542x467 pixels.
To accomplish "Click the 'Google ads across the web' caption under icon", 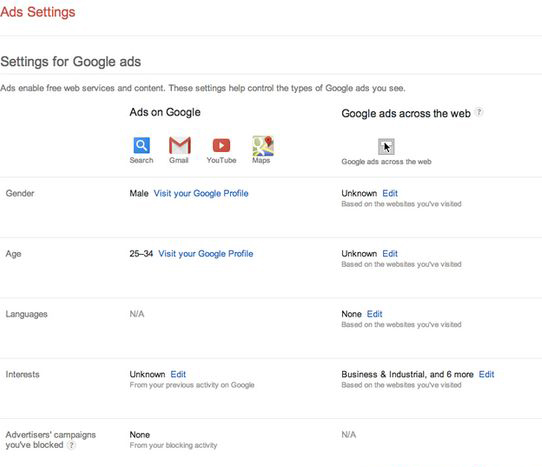I will point(386,161).
